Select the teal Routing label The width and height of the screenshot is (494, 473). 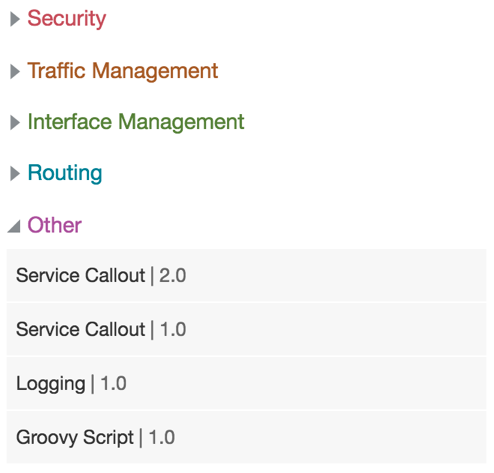65,173
